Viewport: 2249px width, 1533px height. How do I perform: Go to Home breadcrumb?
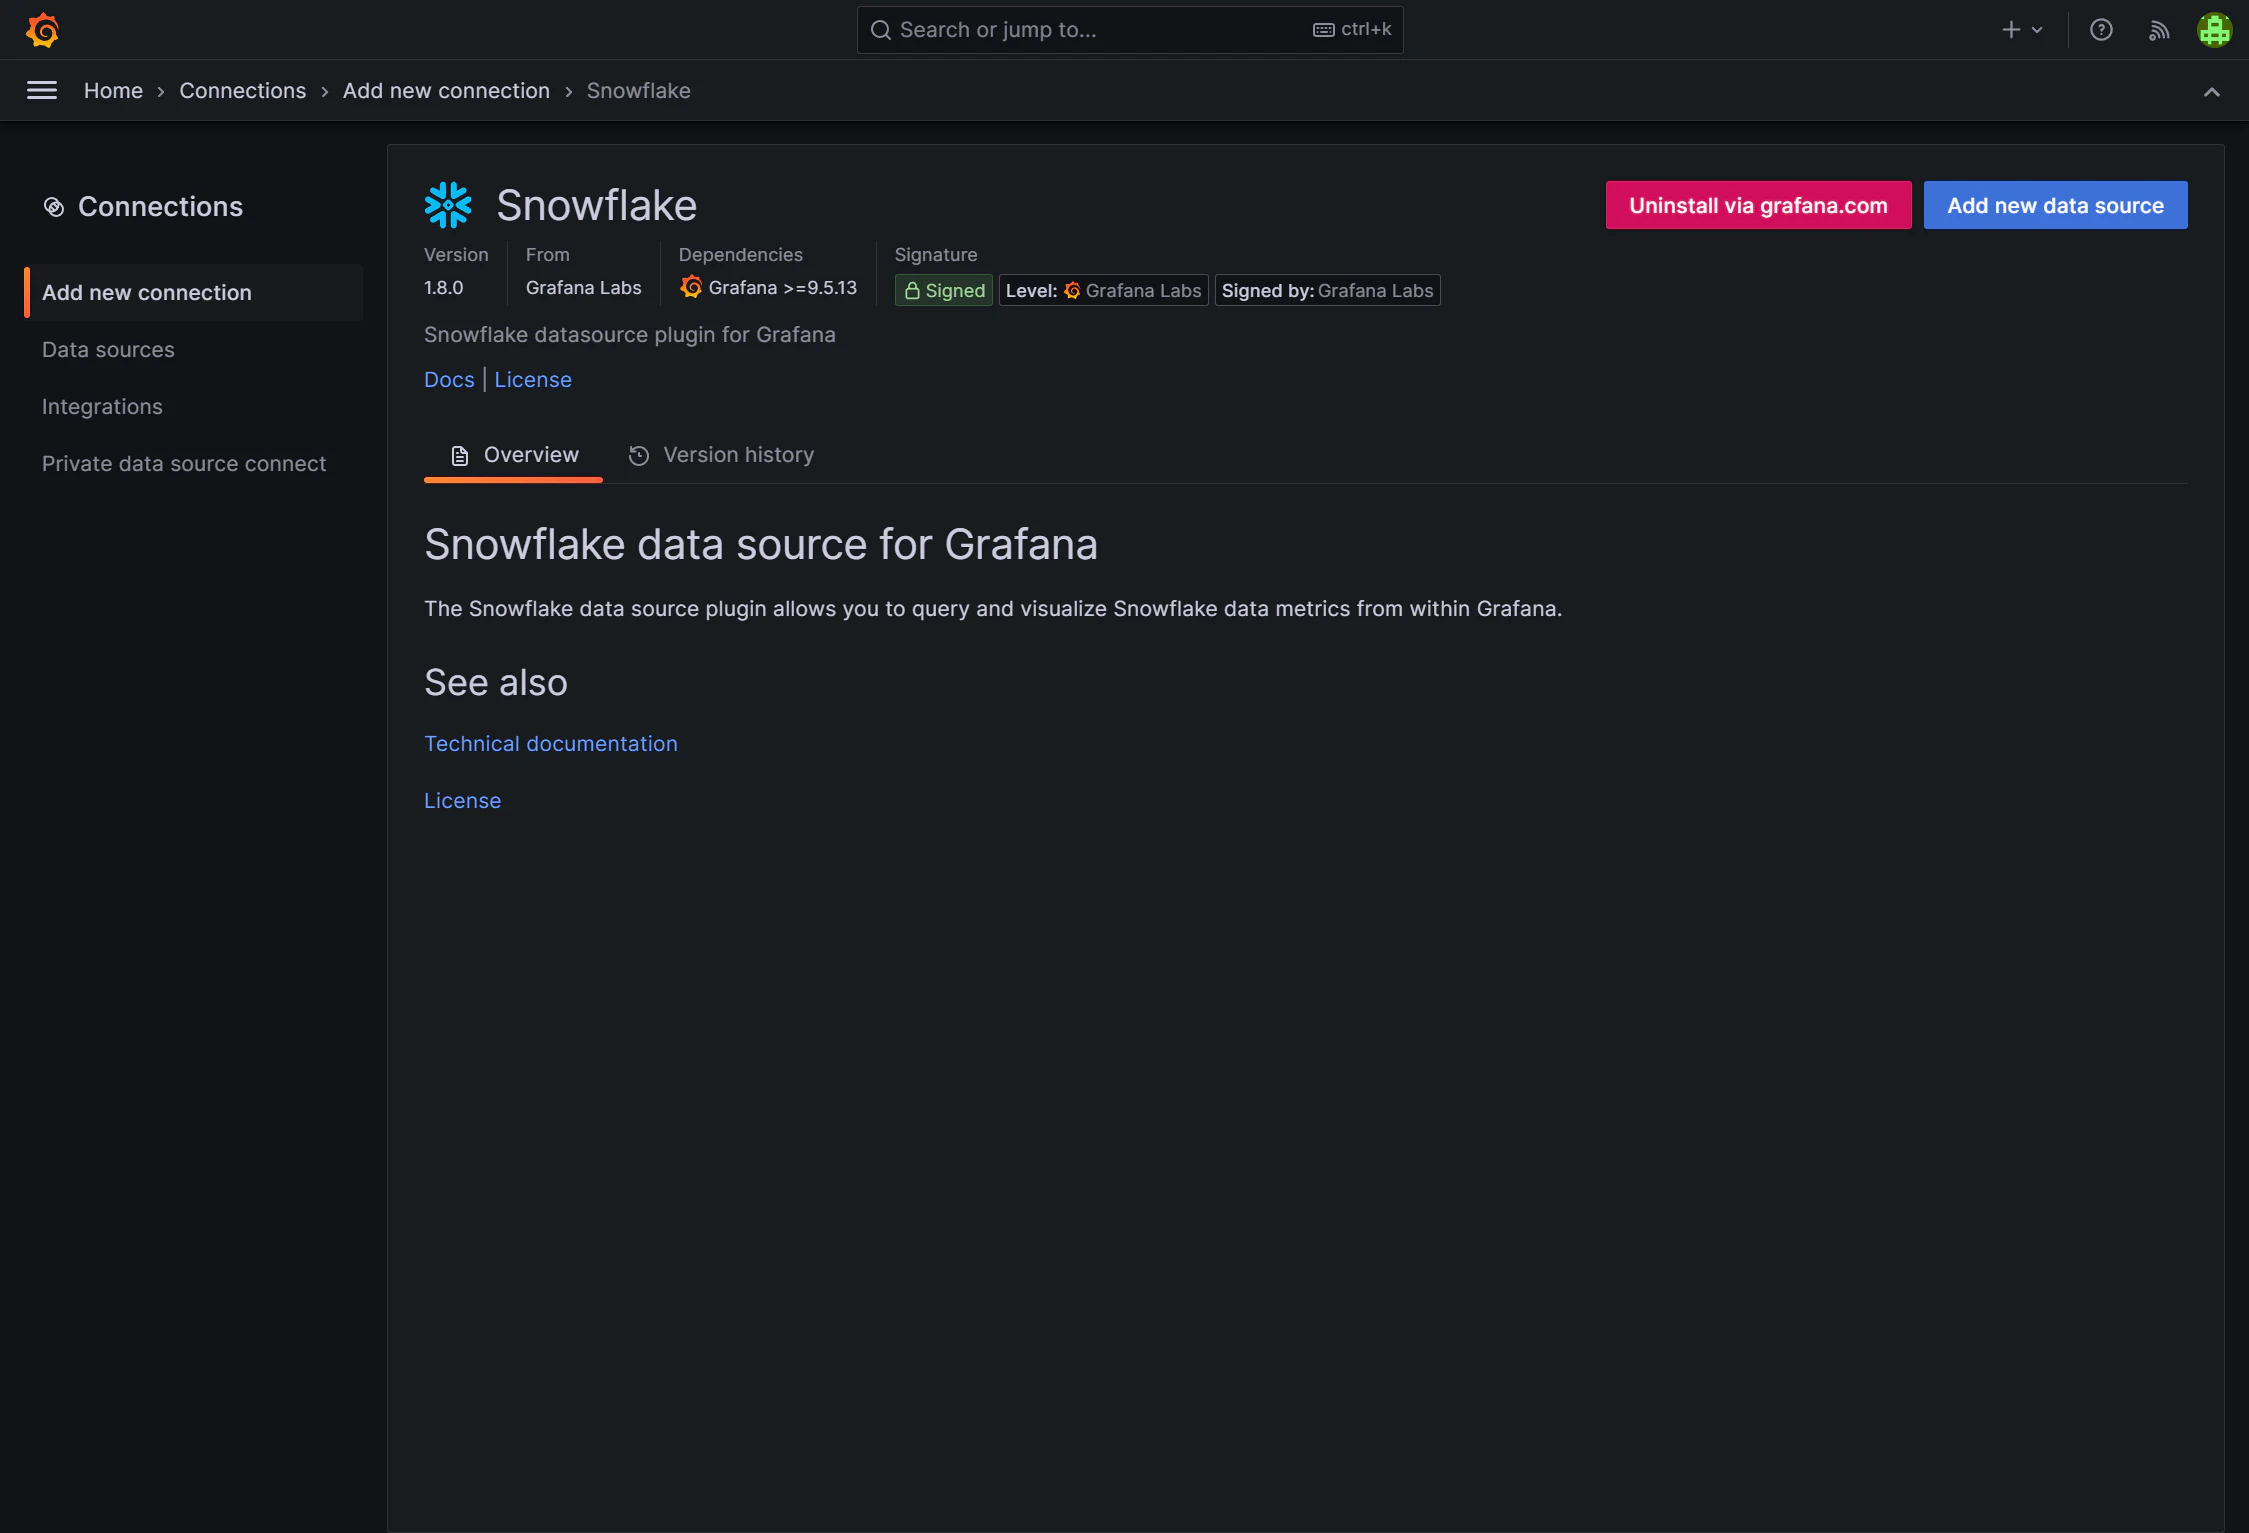click(113, 91)
